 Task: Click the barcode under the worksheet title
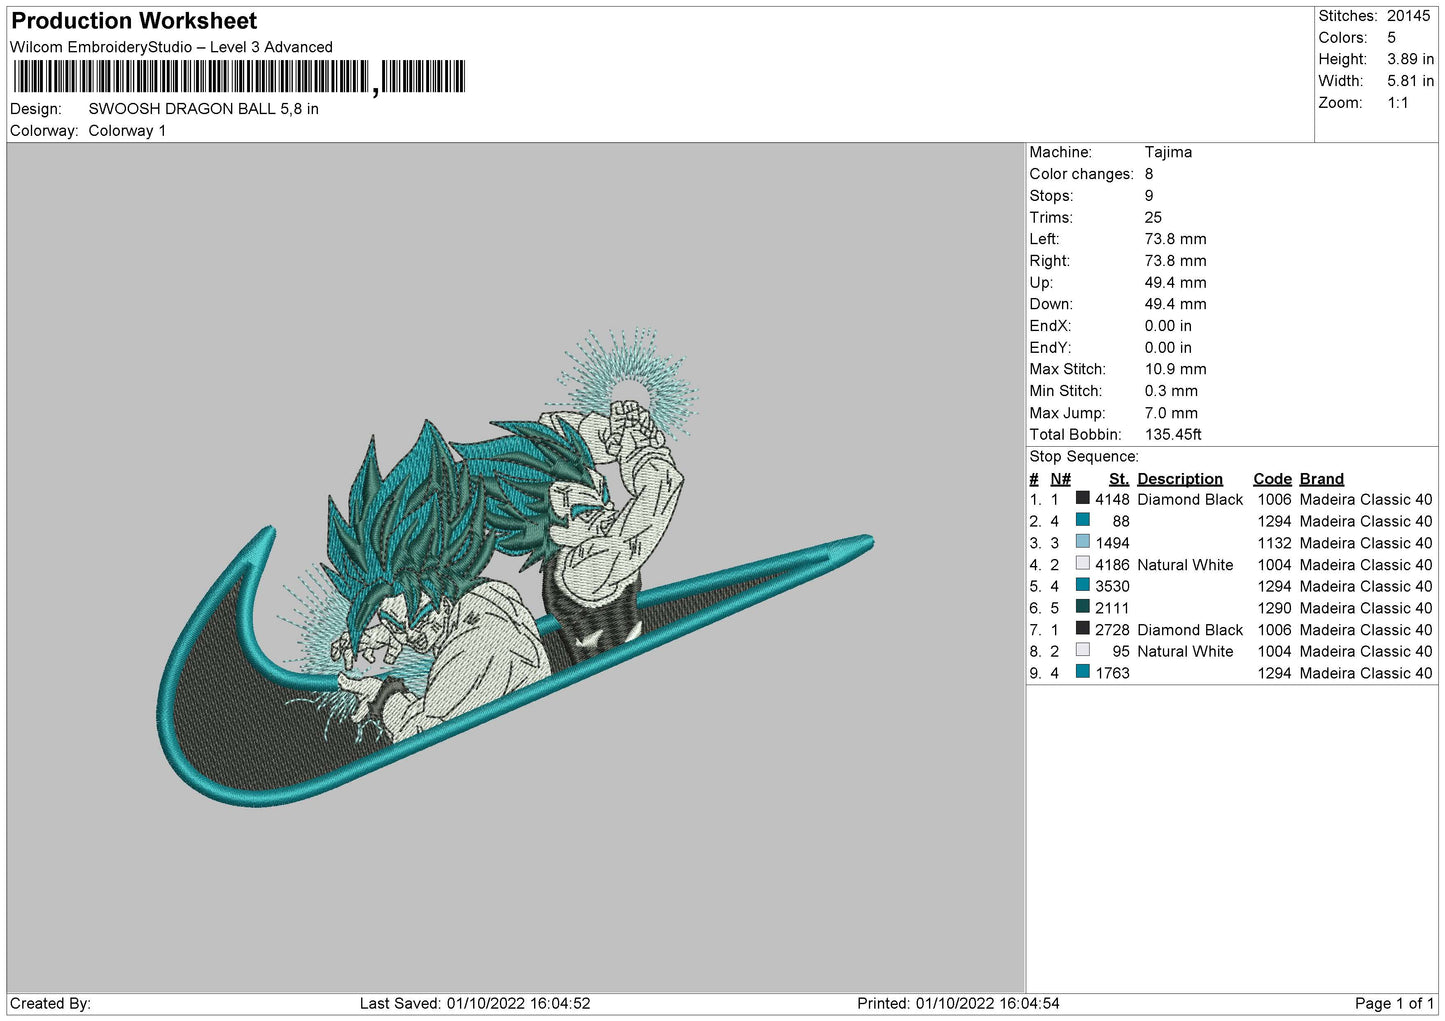point(240,77)
